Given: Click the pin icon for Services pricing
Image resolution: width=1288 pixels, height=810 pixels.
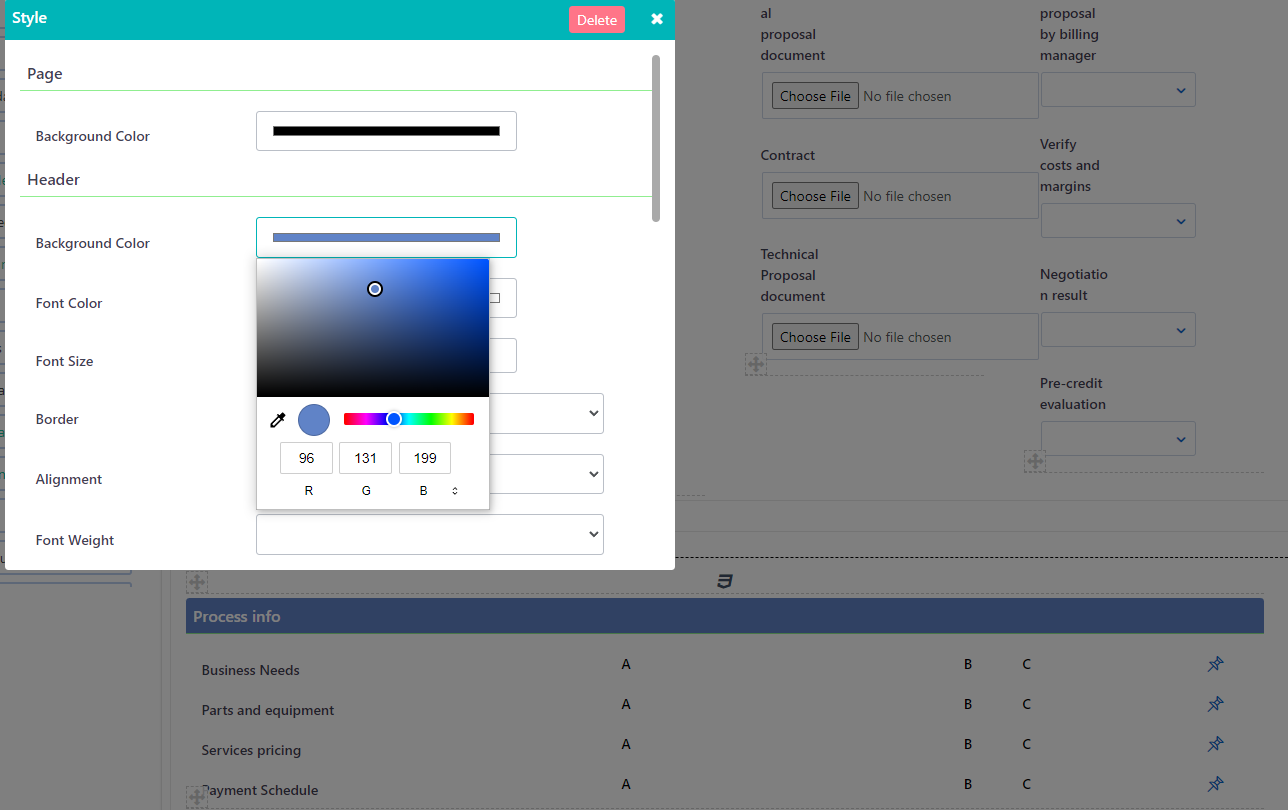Looking at the screenshot, I should coord(1215,744).
